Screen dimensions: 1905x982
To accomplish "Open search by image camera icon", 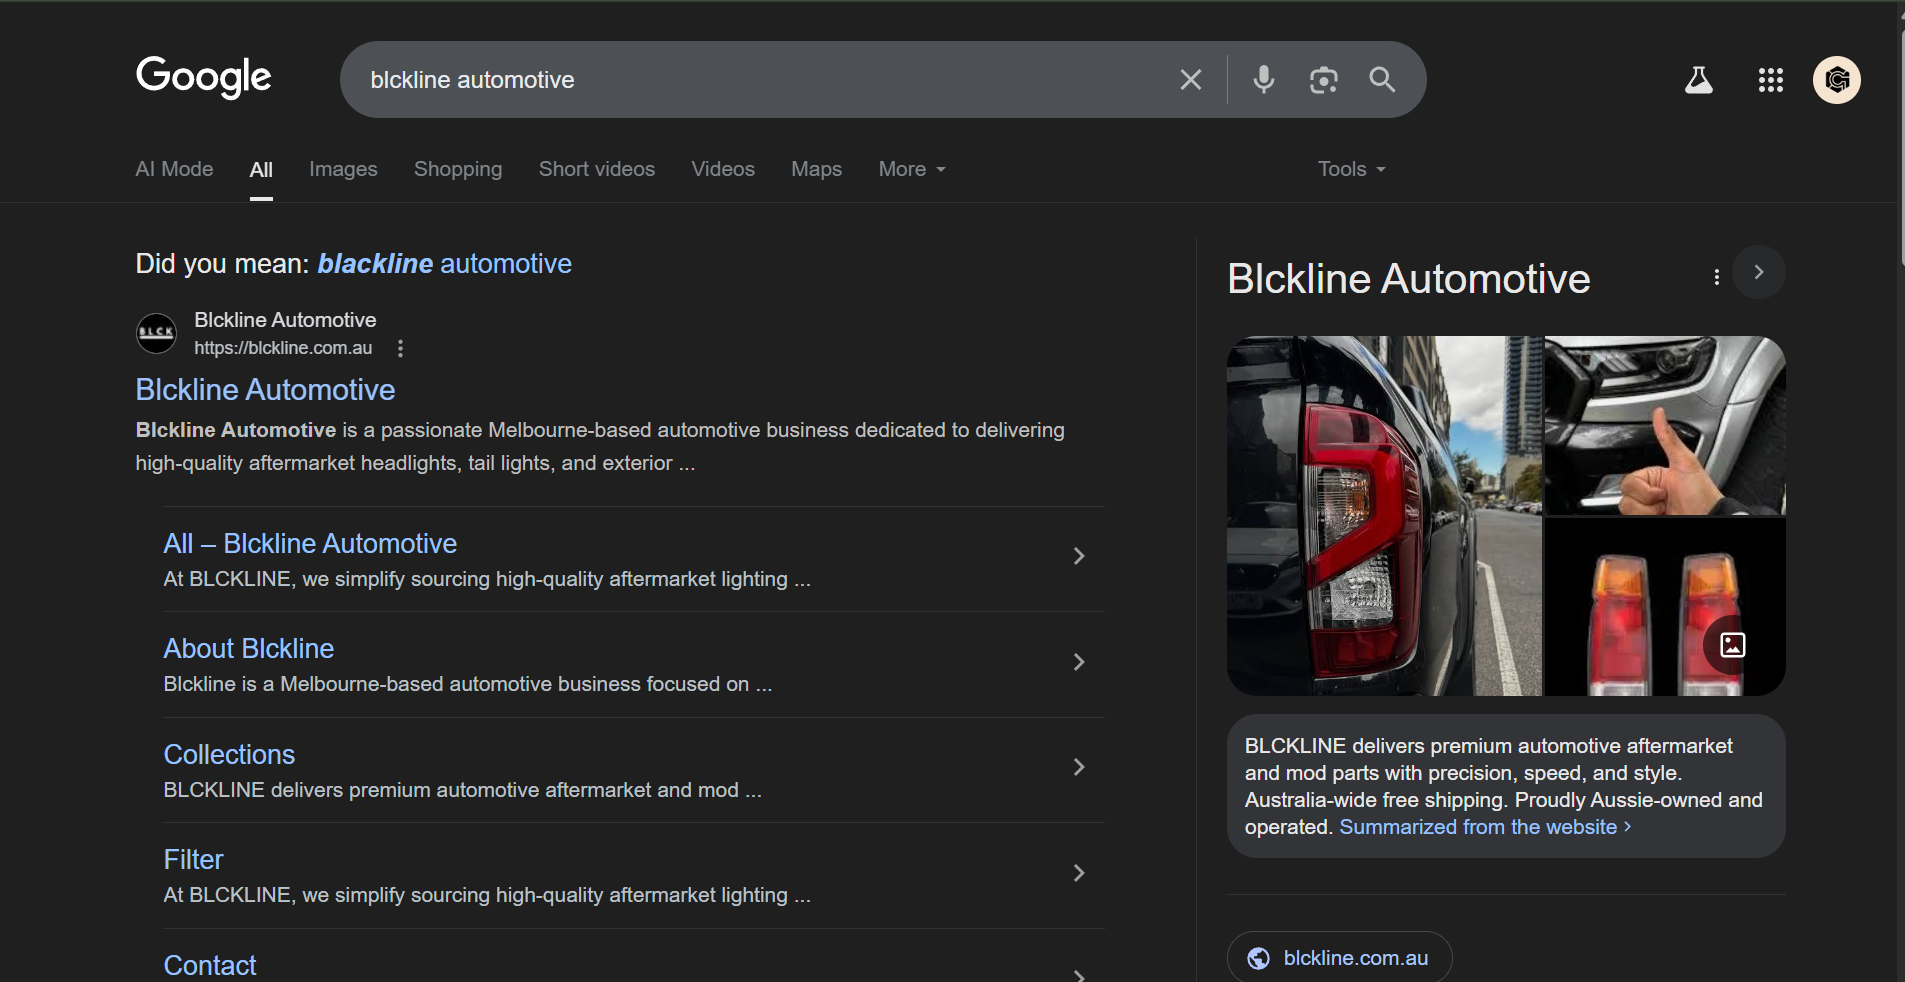I will (x=1323, y=80).
